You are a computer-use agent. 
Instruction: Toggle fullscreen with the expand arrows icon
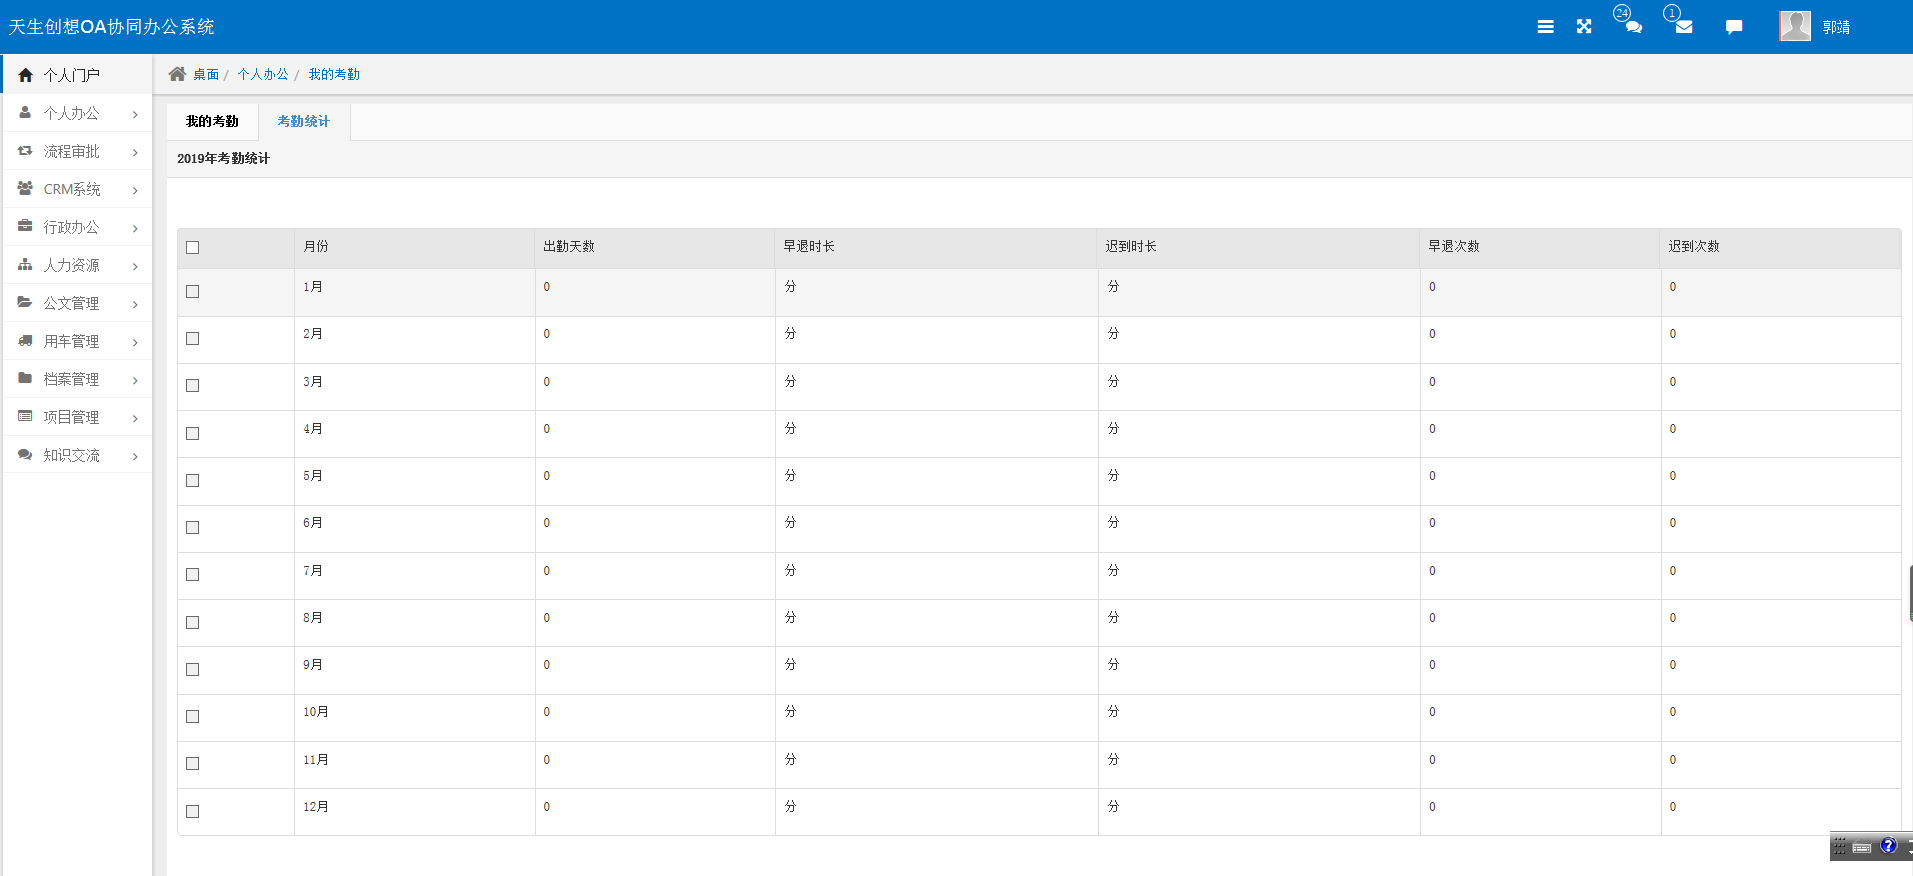[1584, 27]
